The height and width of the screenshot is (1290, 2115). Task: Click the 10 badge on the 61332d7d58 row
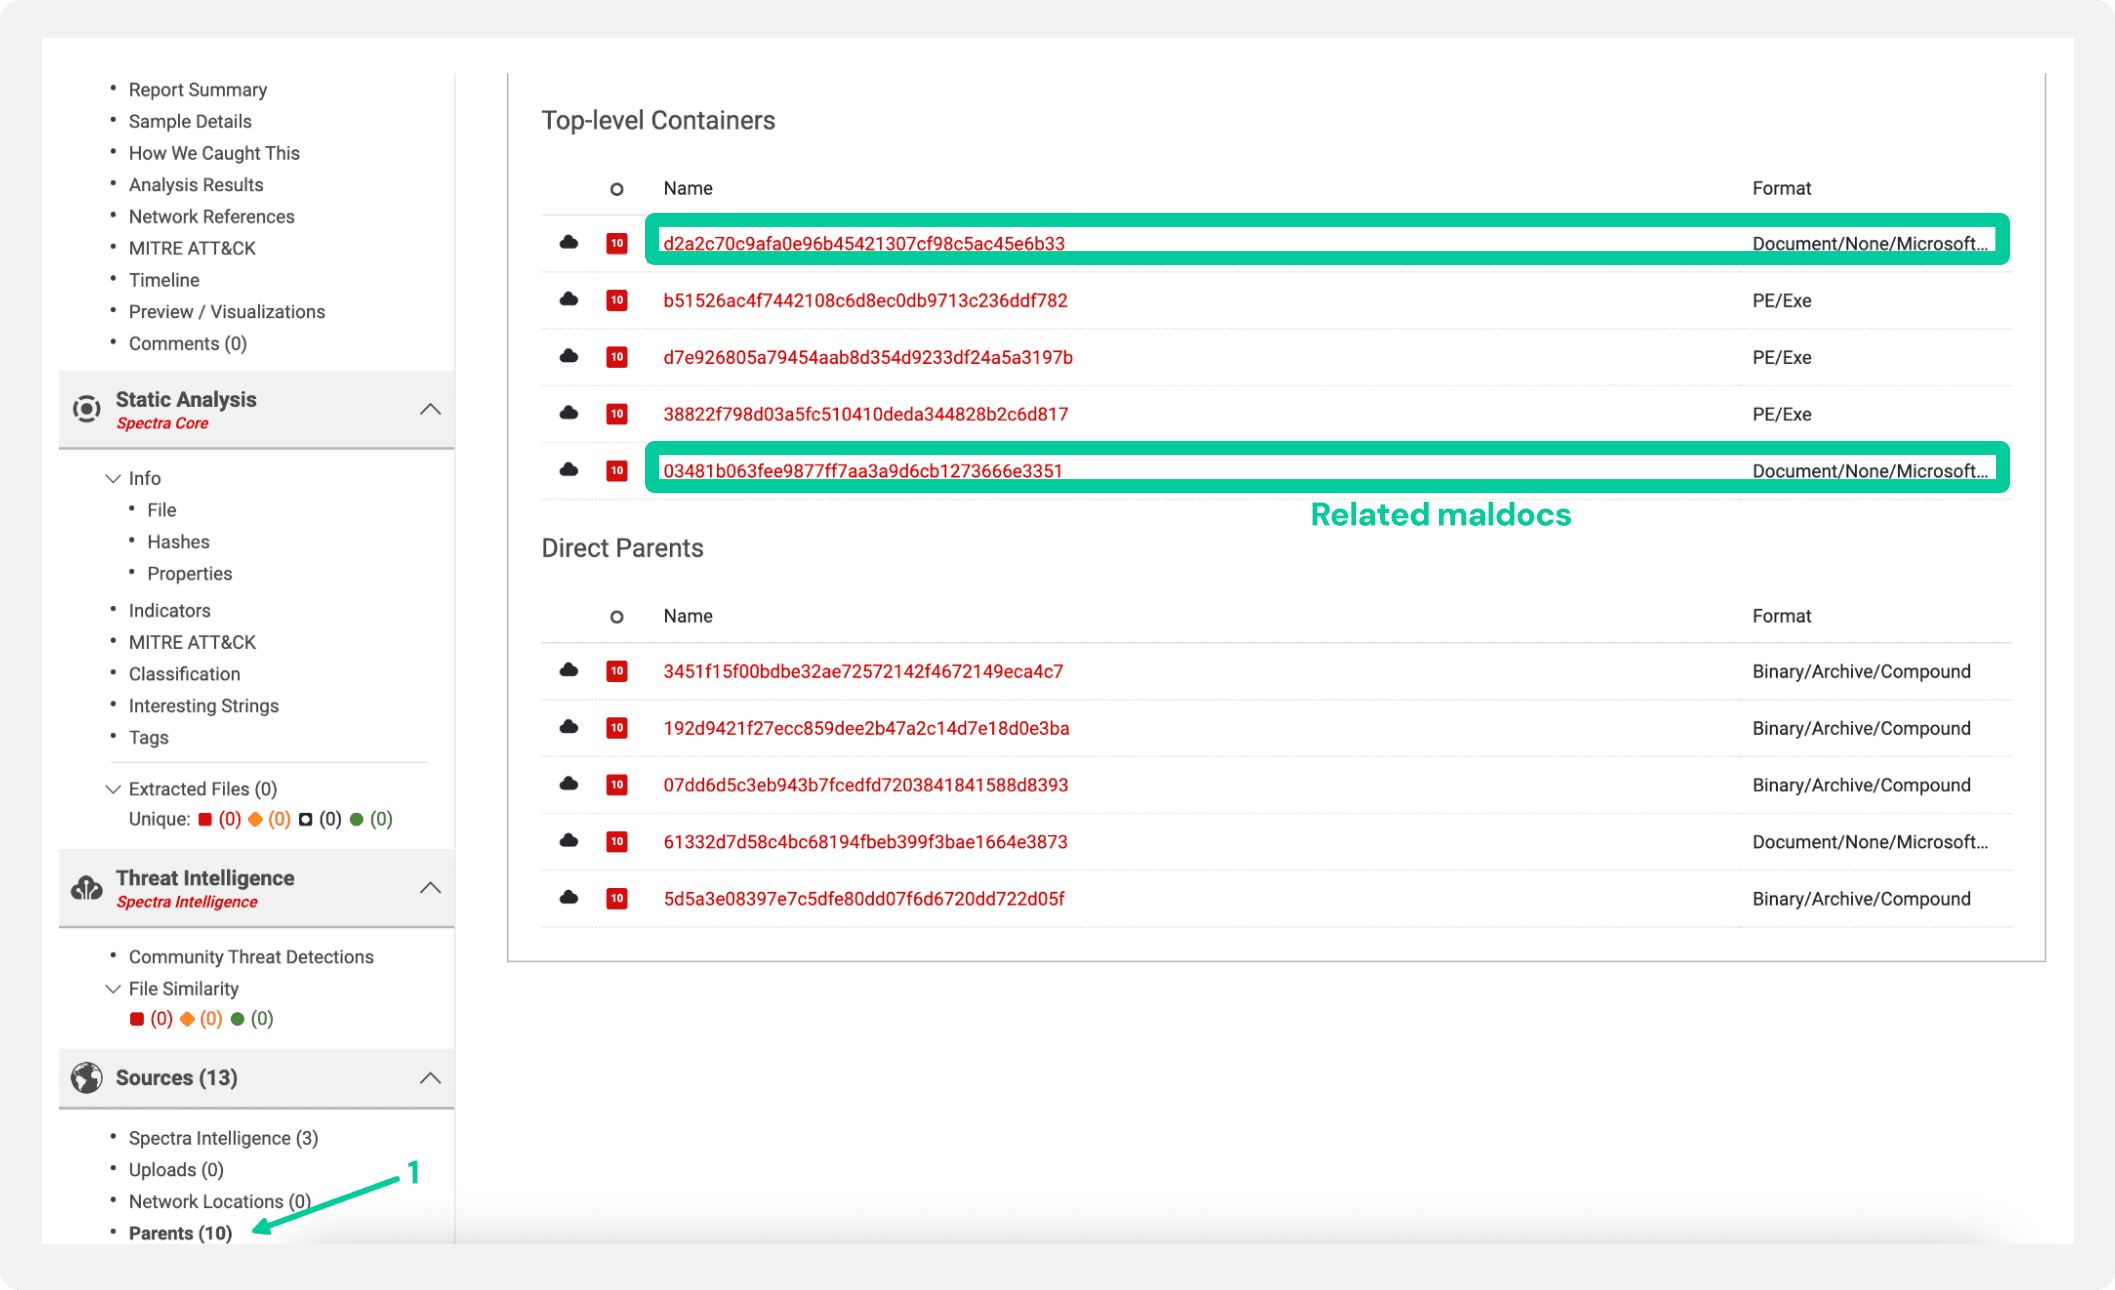[x=617, y=841]
